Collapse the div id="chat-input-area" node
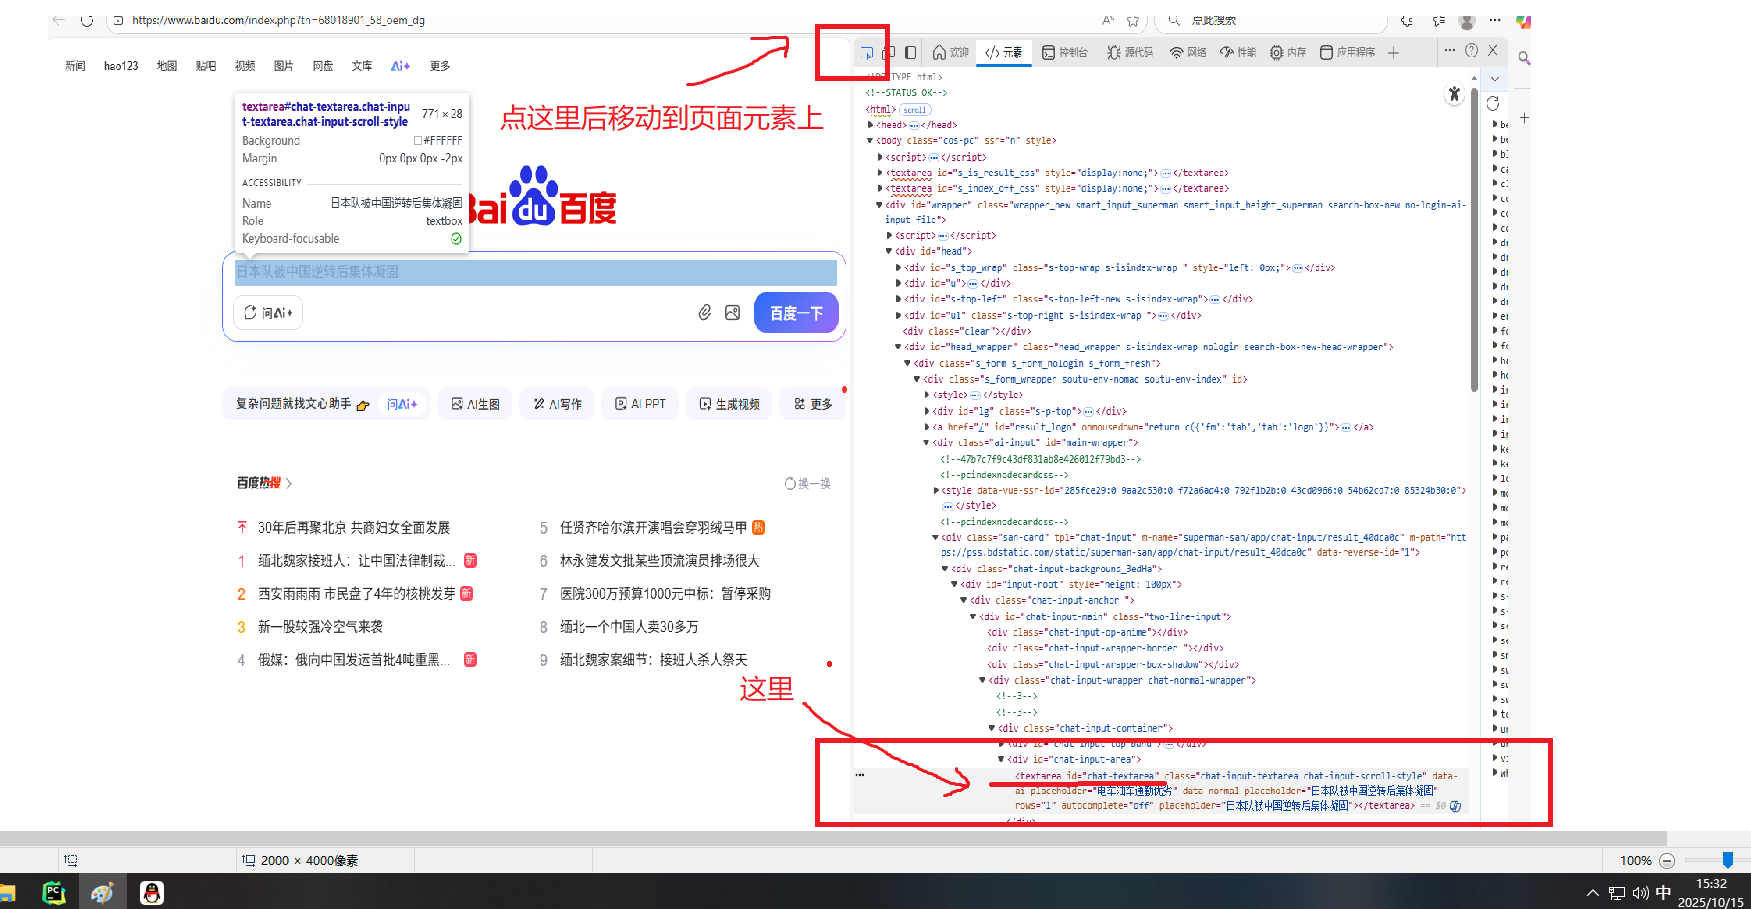The image size is (1751, 909). [x=1001, y=759]
